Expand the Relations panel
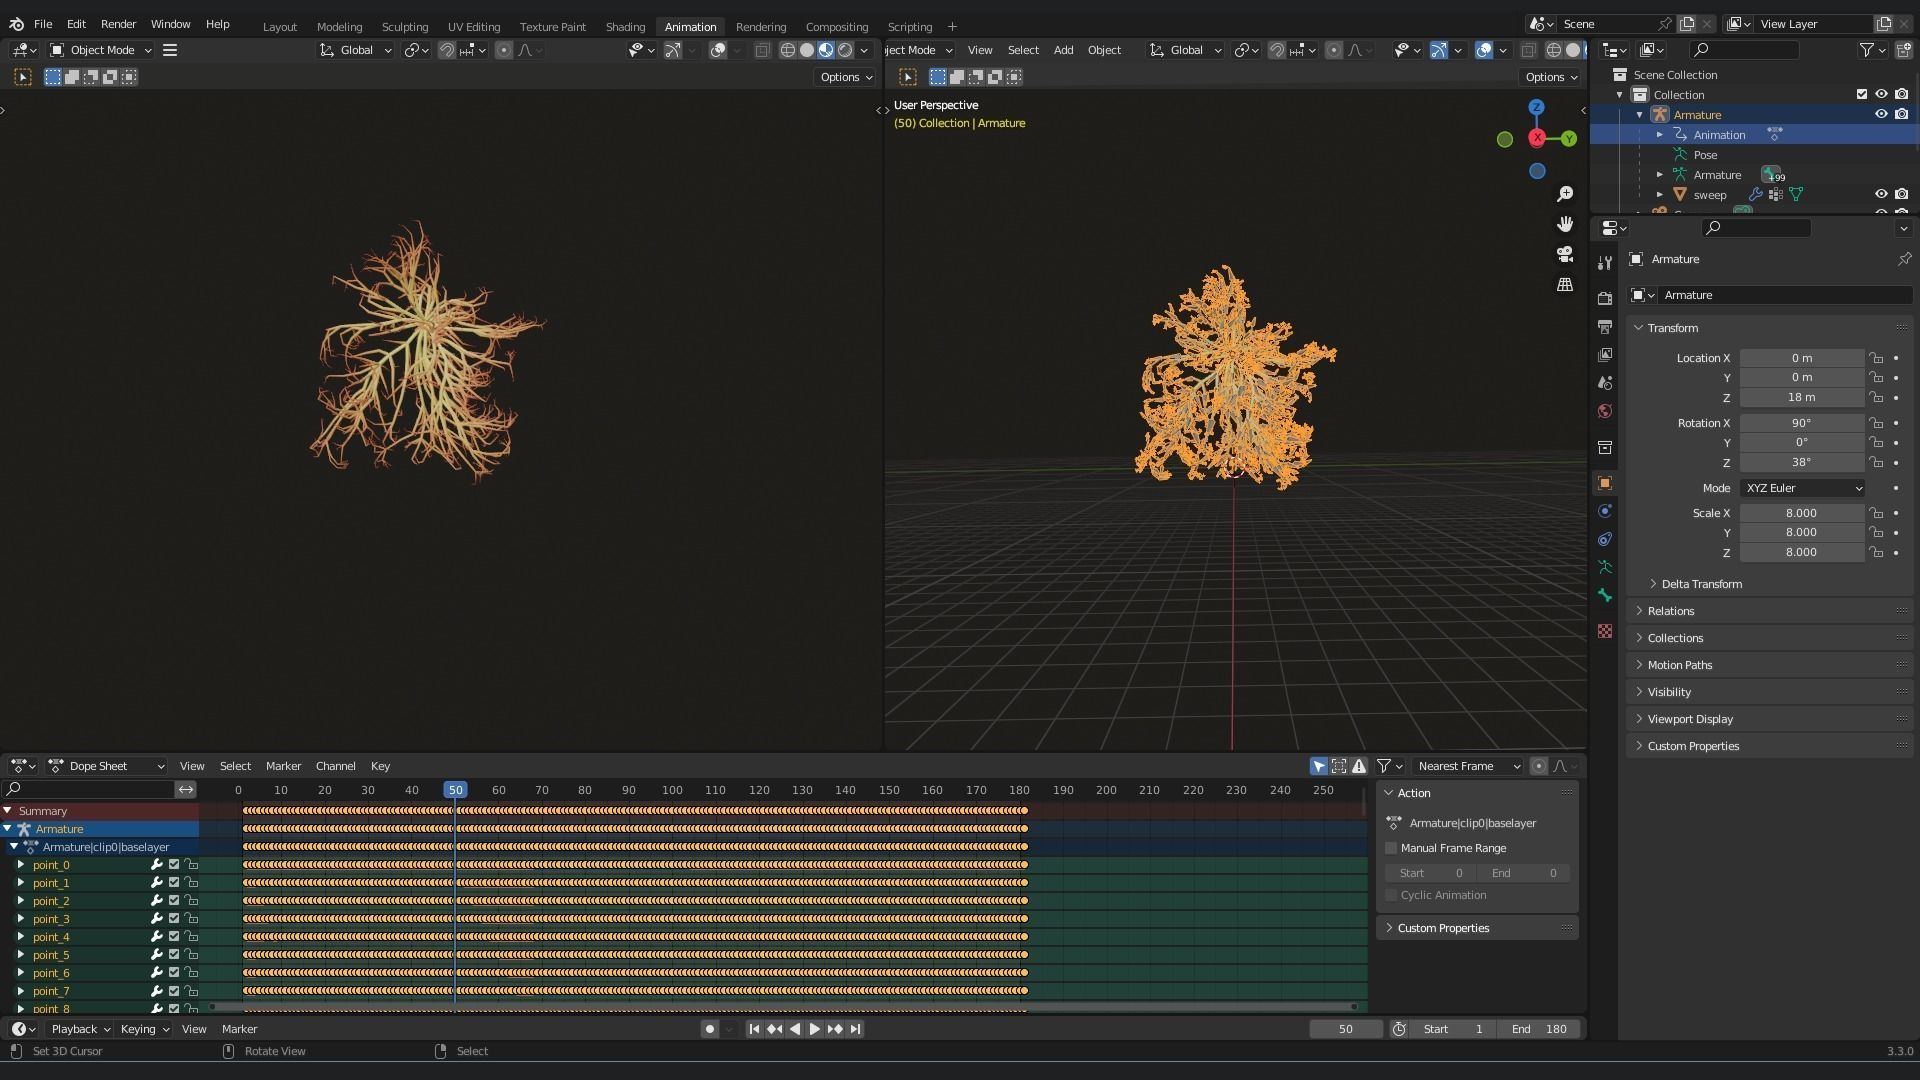 point(1670,611)
